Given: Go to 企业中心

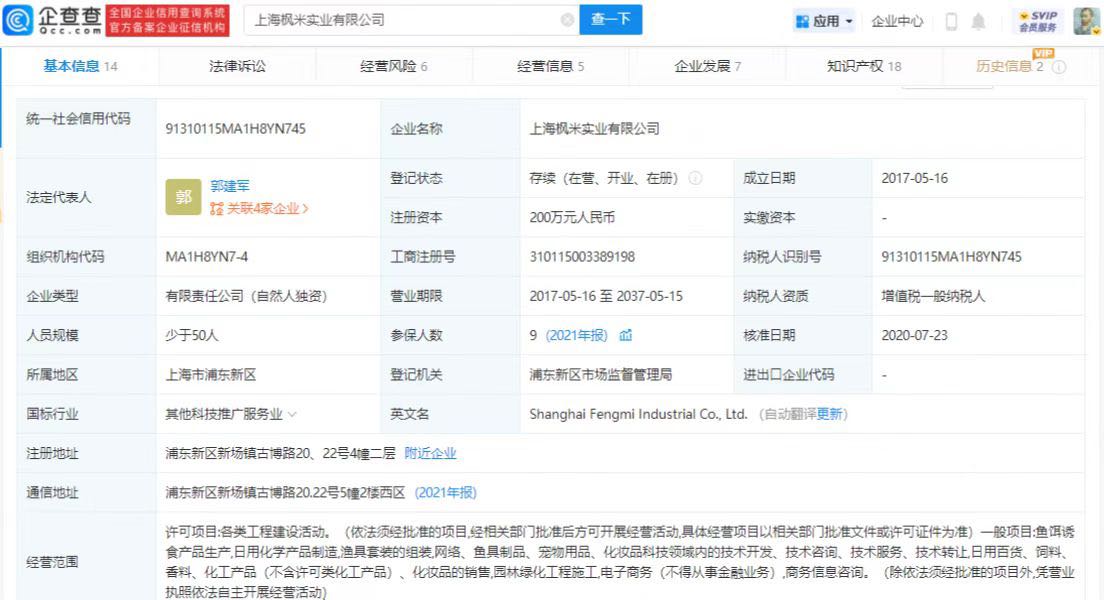Looking at the screenshot, I should (x=897, y=21).
